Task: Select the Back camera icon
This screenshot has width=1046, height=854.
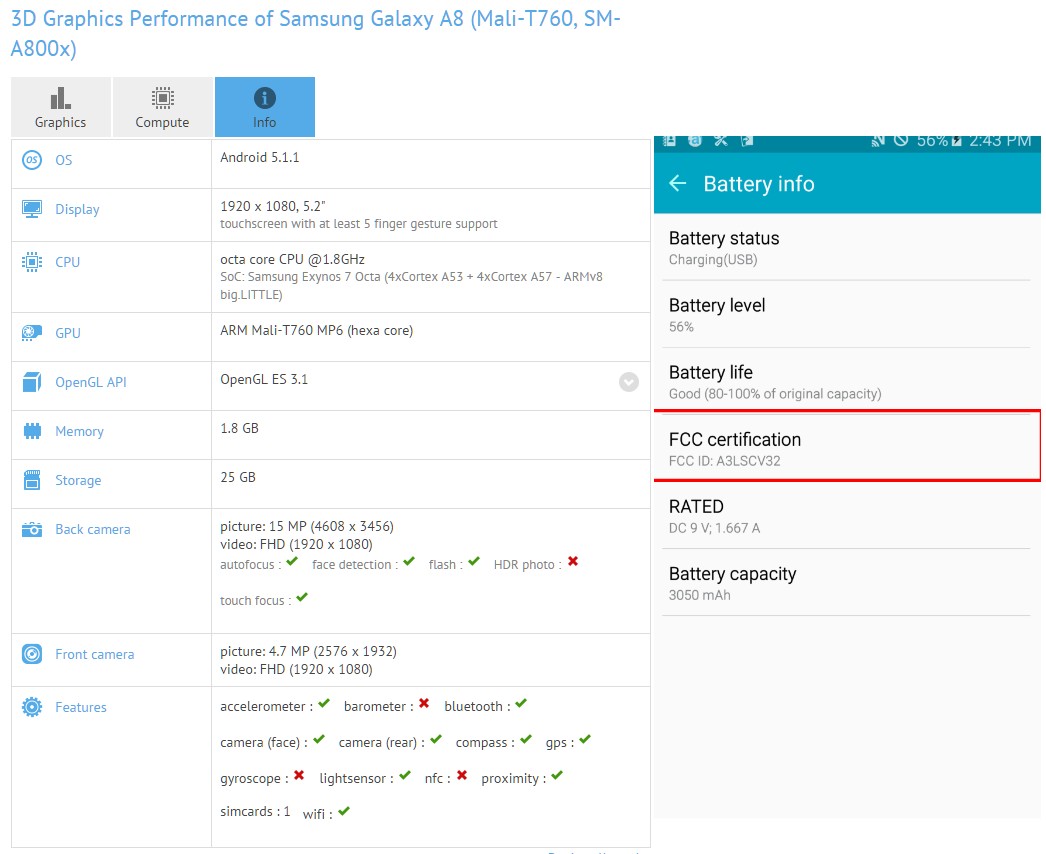Action: pos(31,529)
